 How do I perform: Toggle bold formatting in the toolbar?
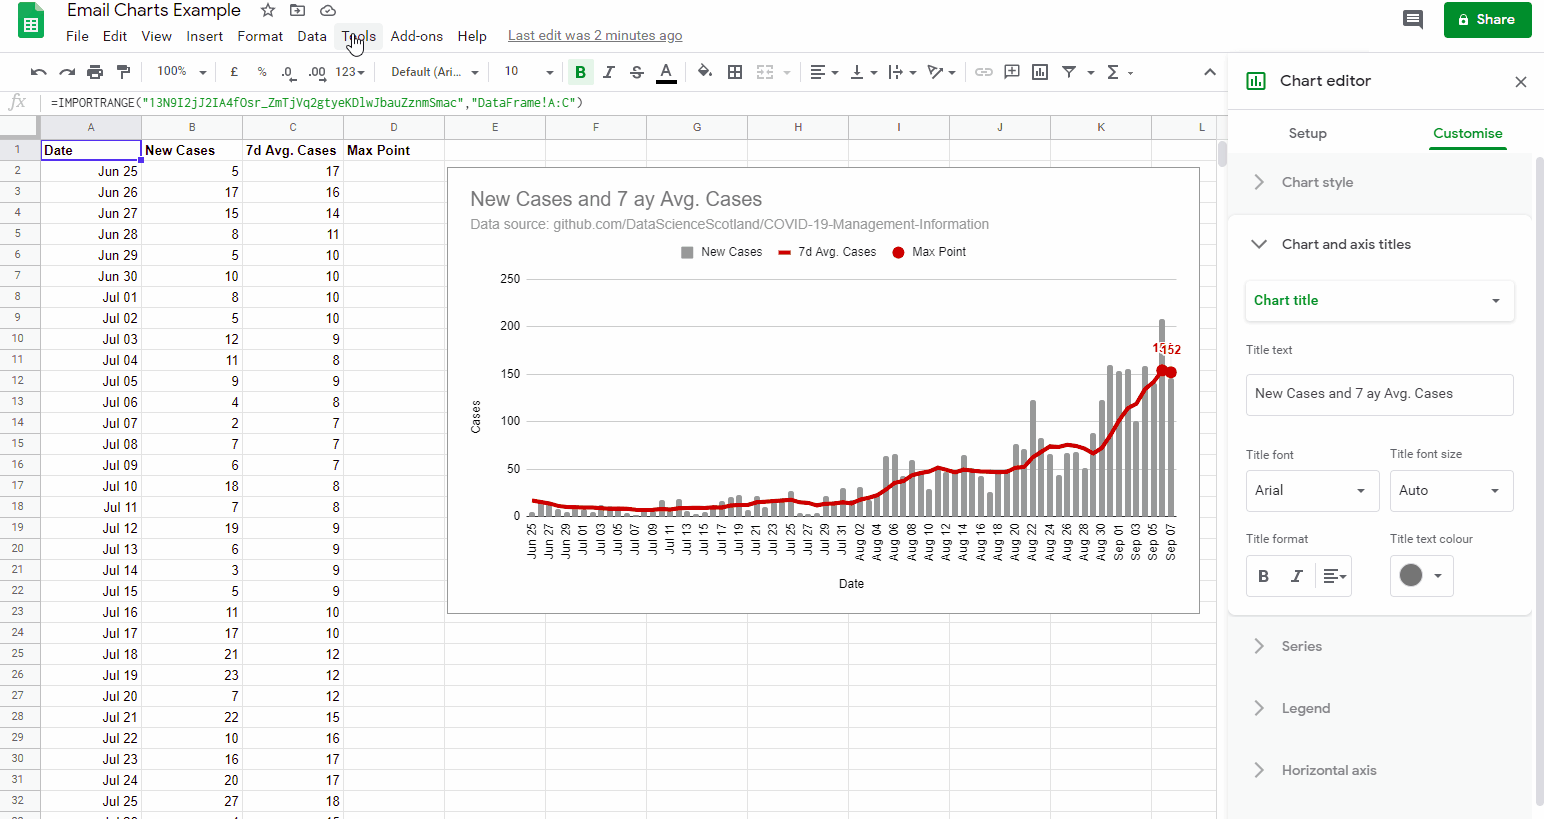tap(580, 72)
